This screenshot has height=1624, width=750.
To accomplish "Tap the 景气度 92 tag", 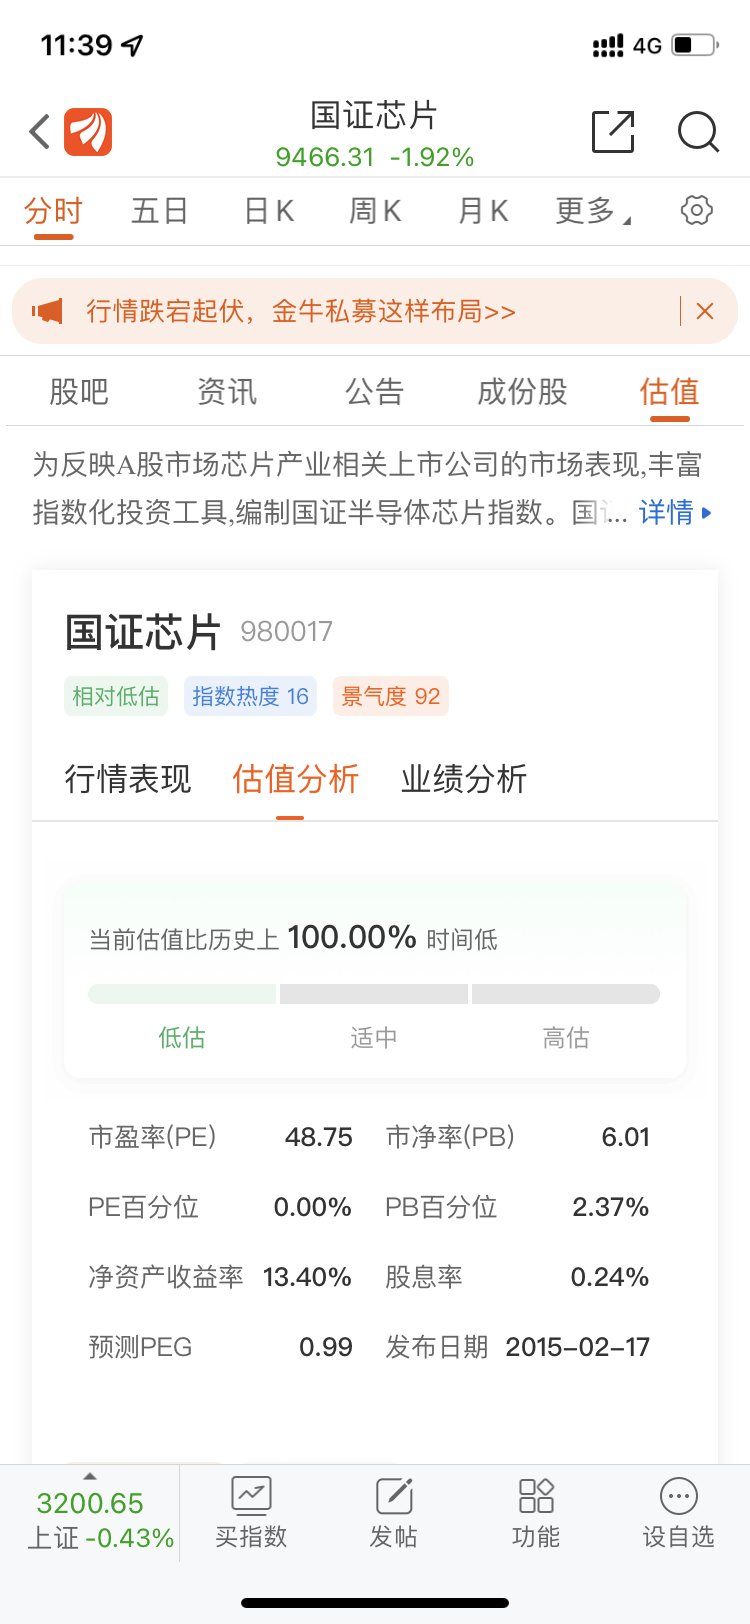I will point(390,696).
